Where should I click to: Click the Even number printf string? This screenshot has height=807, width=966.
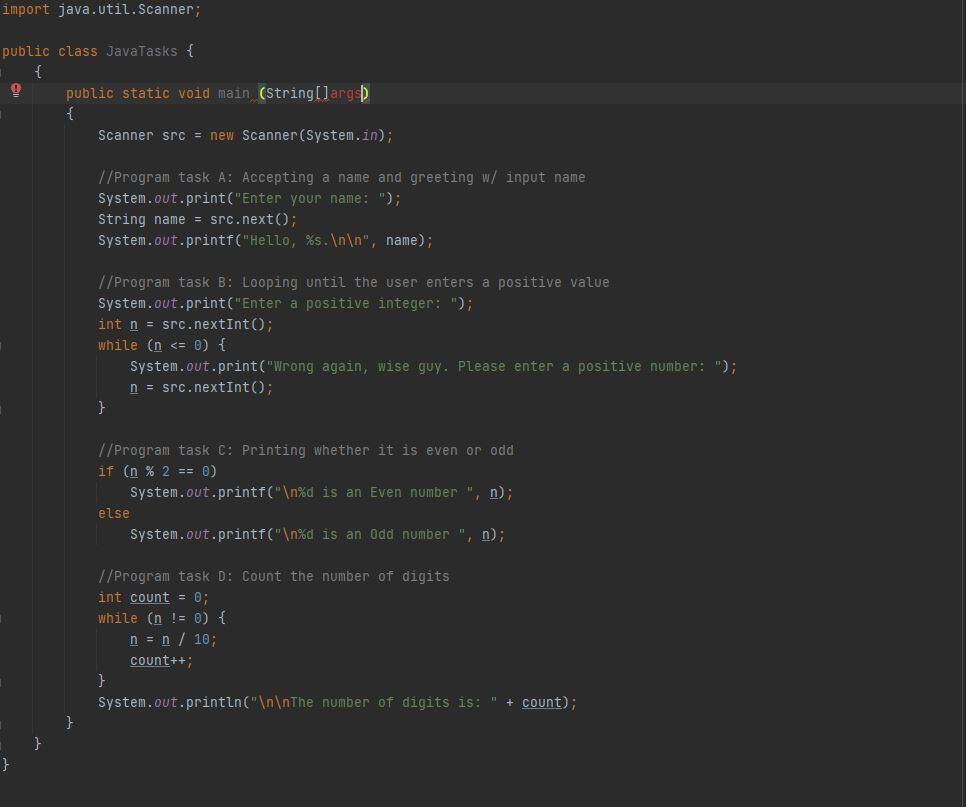click(x=370, y=492)
